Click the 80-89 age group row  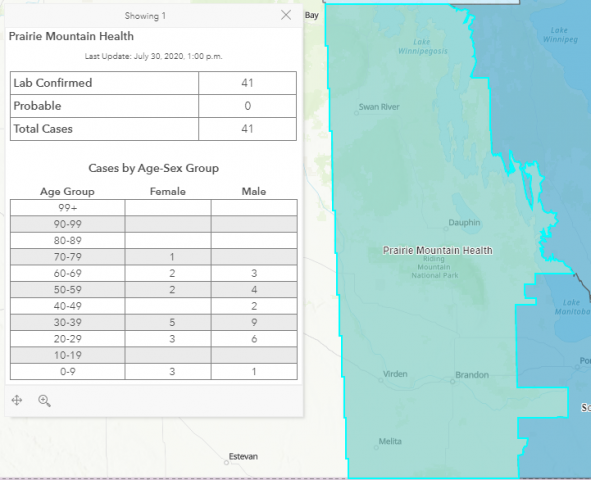pos(153,240)
